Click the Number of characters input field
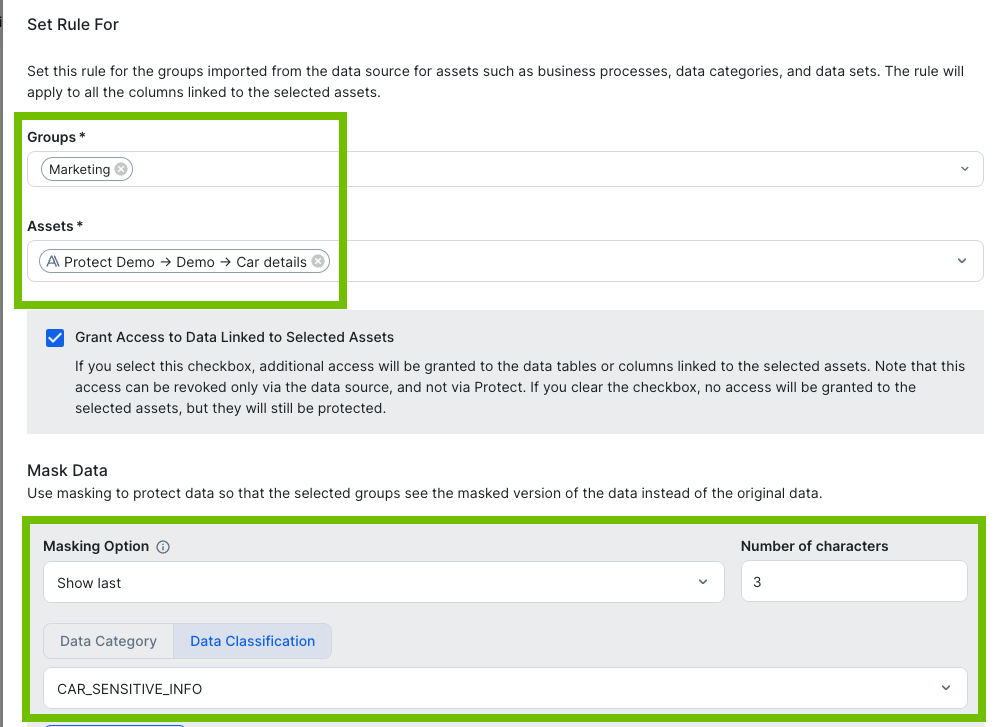Viewport: 998px width, 727px height. tap(853, 582)
